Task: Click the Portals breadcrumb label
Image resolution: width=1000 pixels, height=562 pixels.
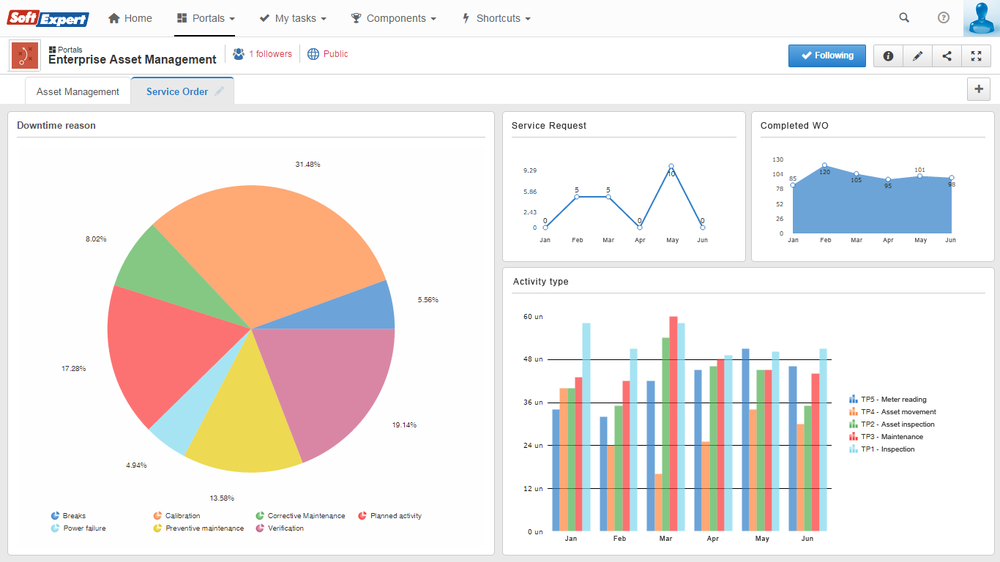Action: 70,49
